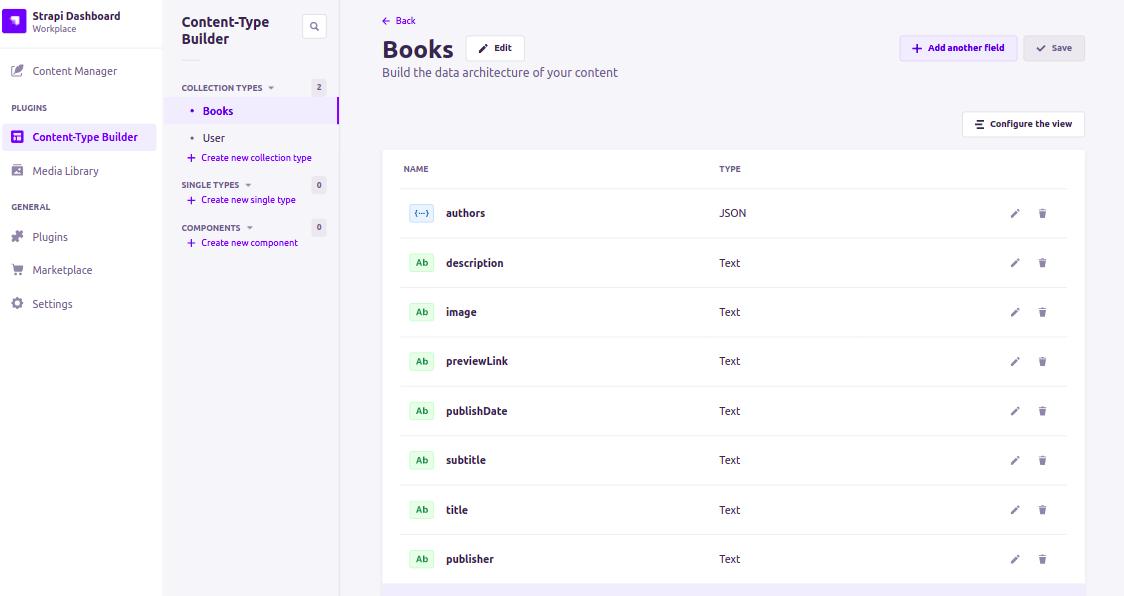Viewport: 1124px width, 596px height.
Task: Edit the authors field using its pencil icon
Action: (x=1014, y=213)
